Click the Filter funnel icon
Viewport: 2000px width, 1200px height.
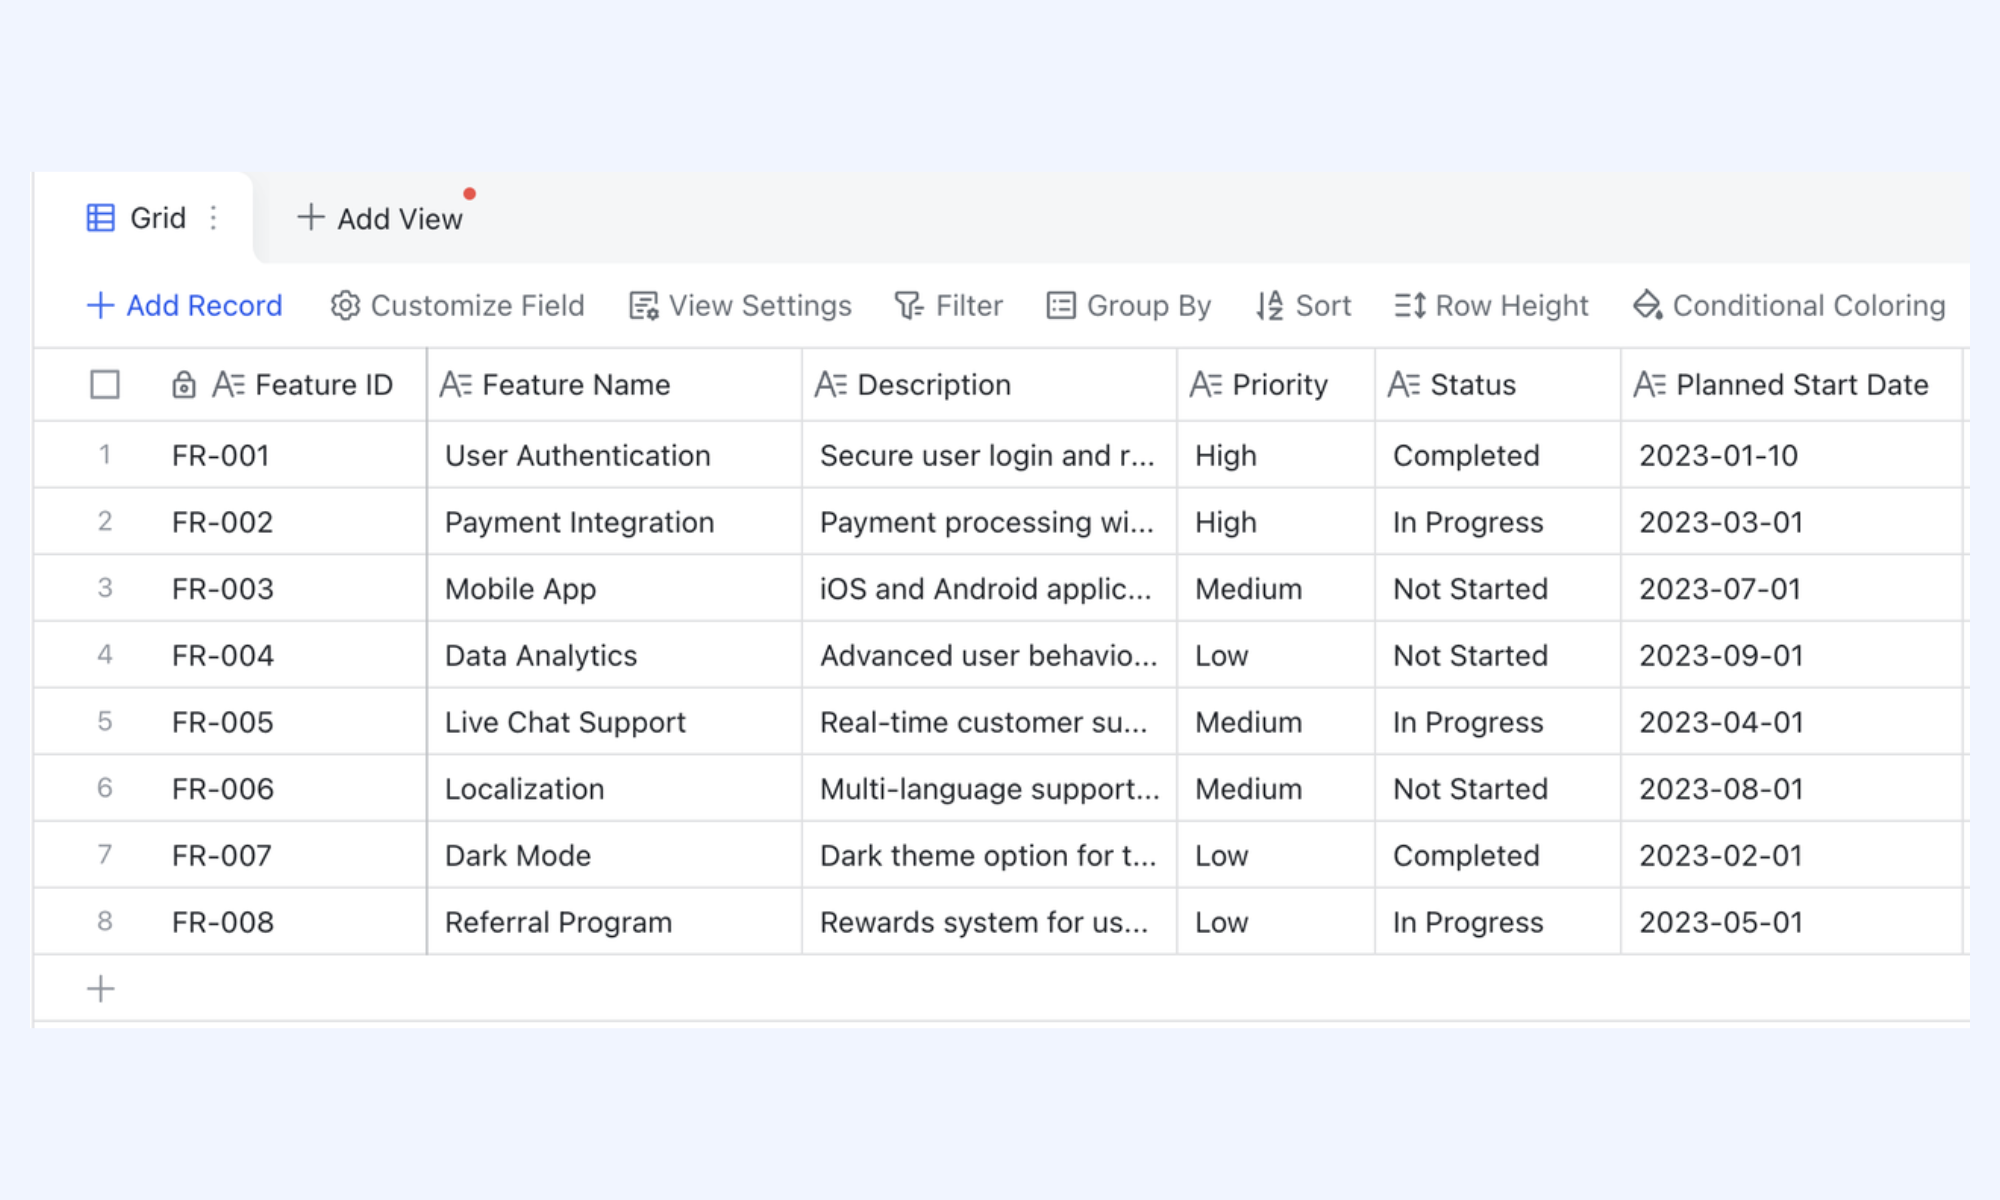click(x=909, y=305)
